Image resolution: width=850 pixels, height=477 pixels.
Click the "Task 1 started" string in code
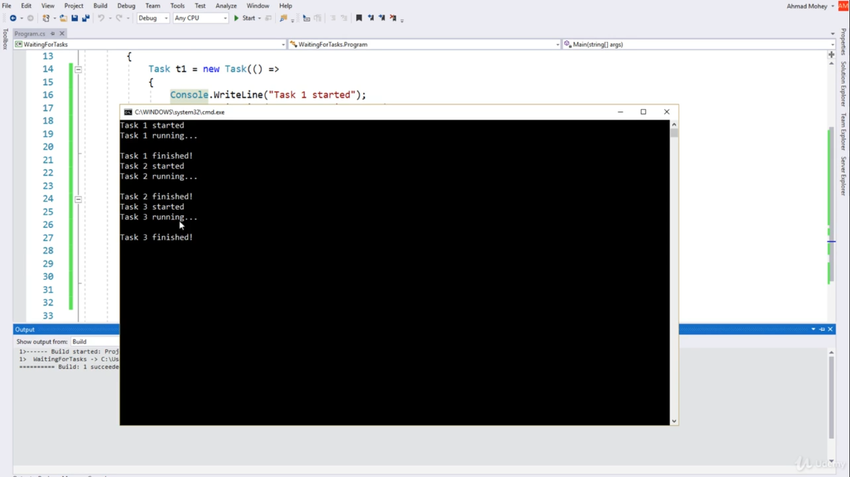(x=312, y=95)
